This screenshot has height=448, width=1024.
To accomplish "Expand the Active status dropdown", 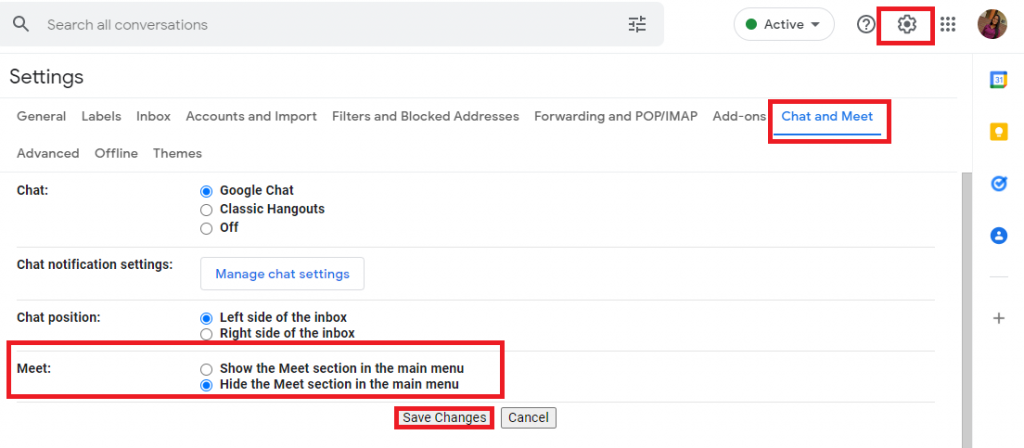I will click(784, 25).
